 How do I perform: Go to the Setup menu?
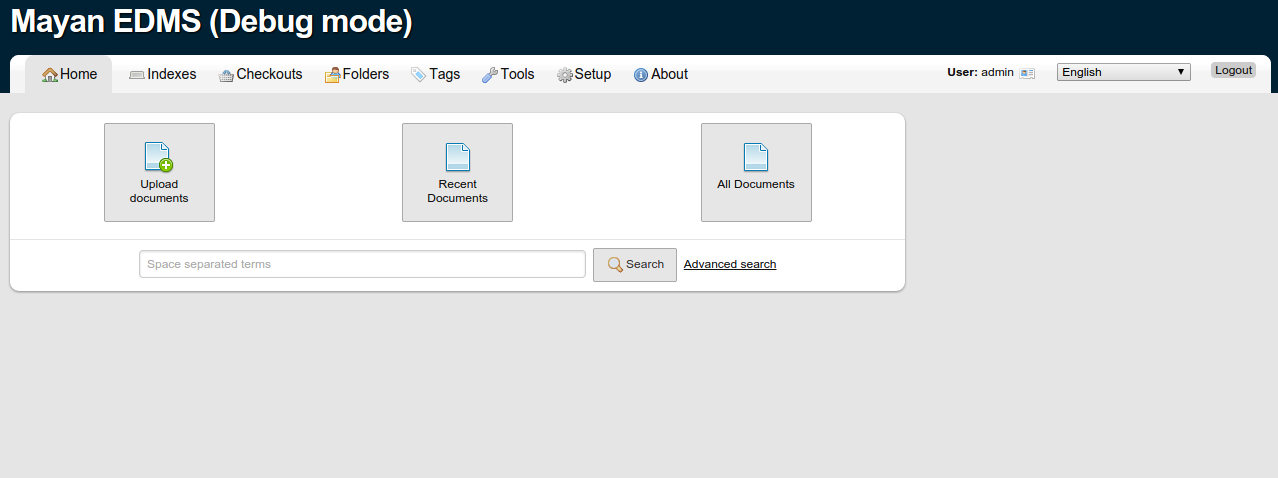click(592, 74)
